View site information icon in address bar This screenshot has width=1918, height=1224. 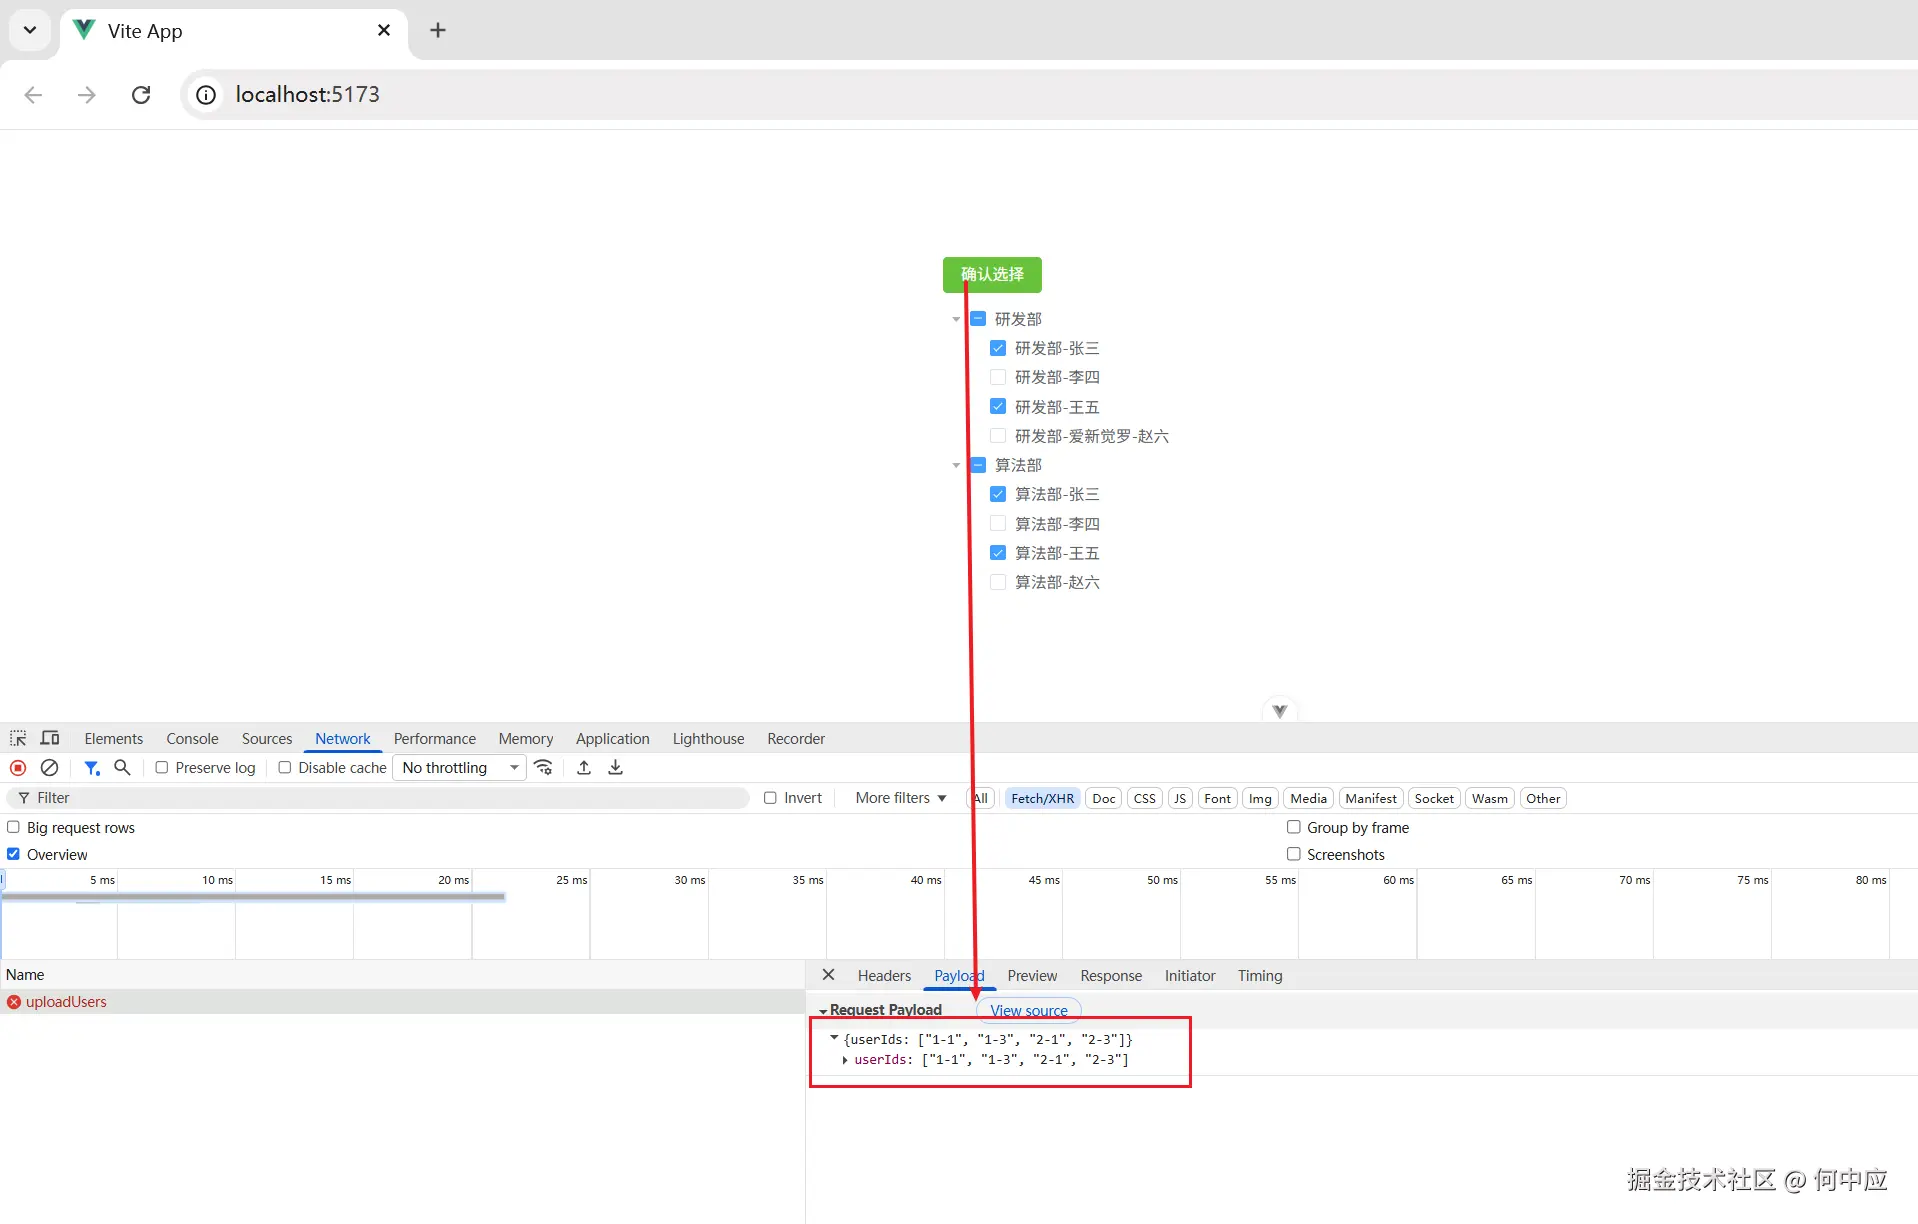206,95
